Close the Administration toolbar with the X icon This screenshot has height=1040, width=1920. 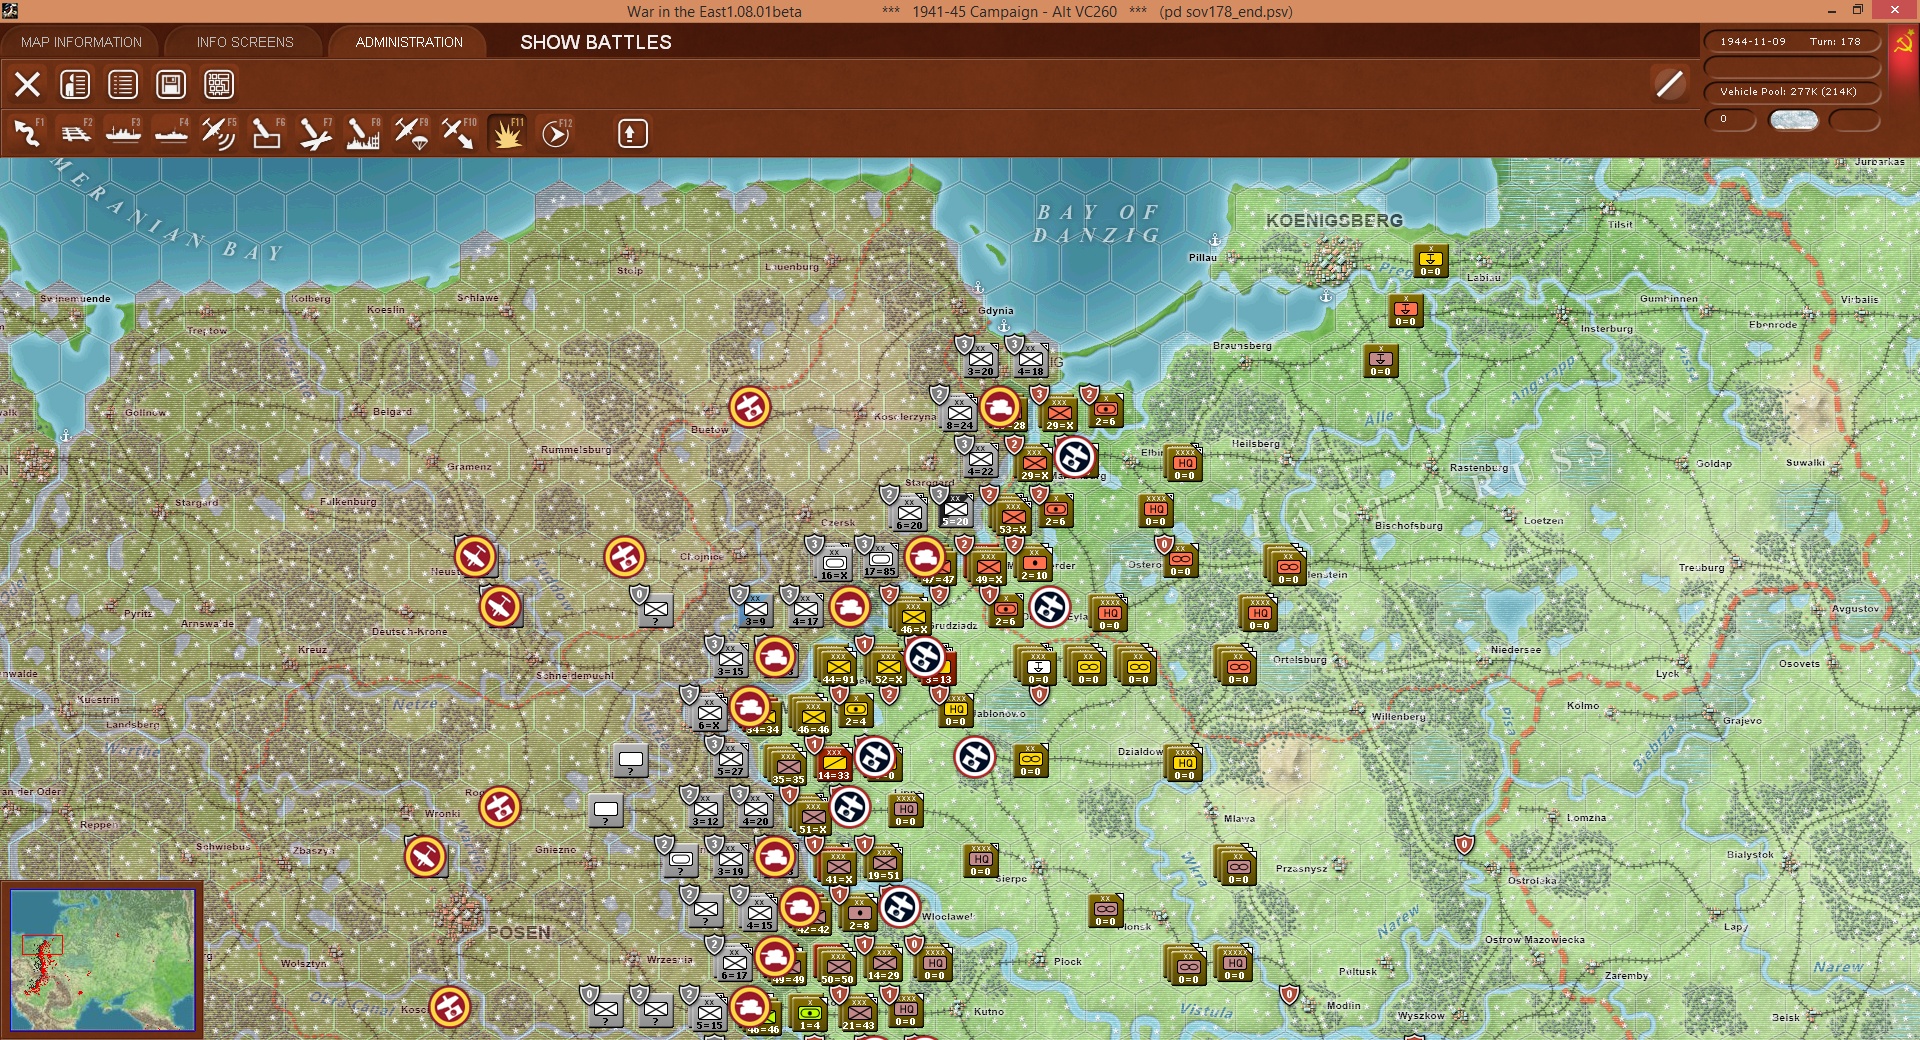[27, 85]
